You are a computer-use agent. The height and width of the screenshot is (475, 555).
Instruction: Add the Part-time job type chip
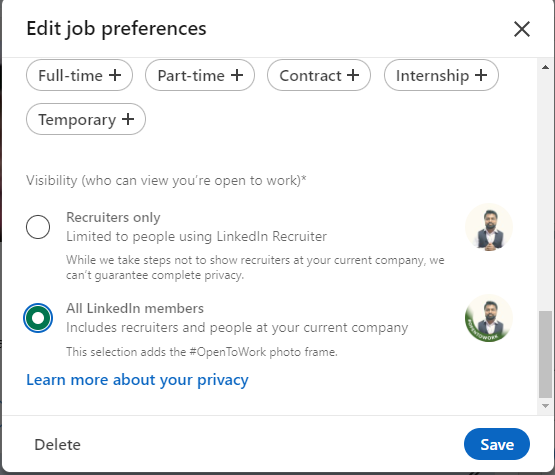pyautogui.click(x=200, y=75)
